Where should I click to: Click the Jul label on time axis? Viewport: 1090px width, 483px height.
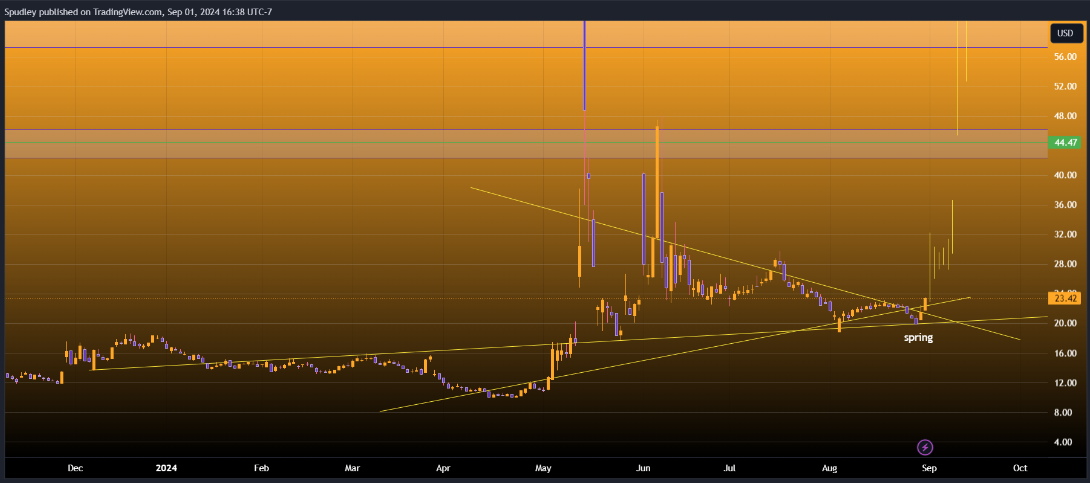(730, 468)
